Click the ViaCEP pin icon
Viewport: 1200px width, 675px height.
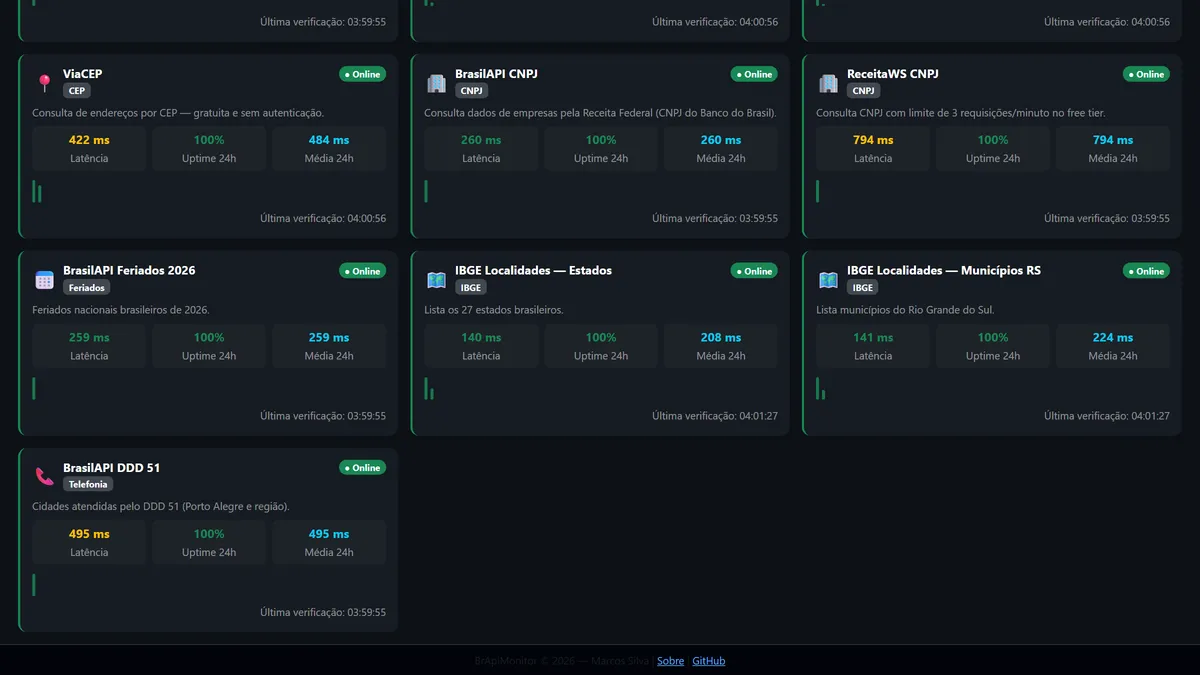(x=44, y=83)
